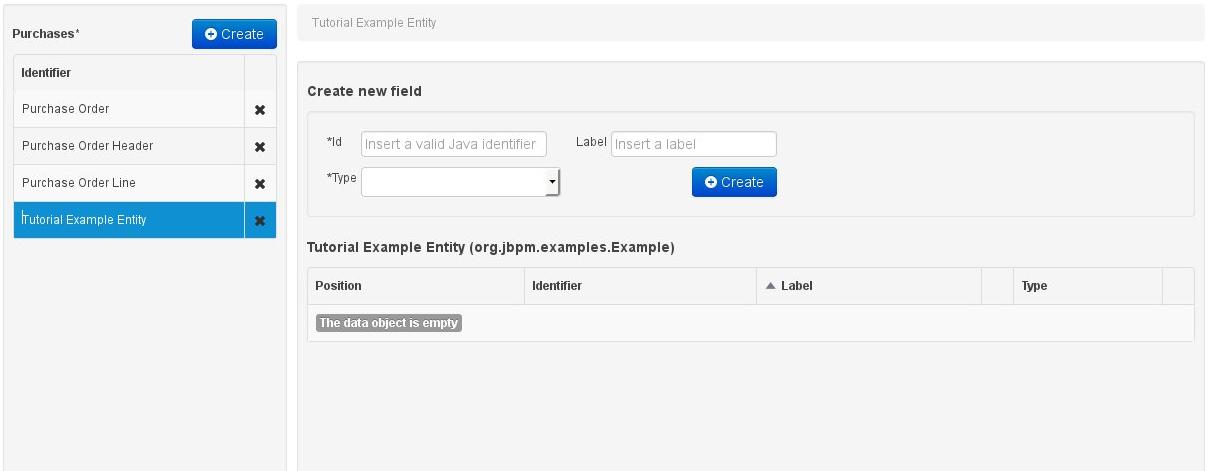Select Purchase Order Header row

(x=88, y=146)
